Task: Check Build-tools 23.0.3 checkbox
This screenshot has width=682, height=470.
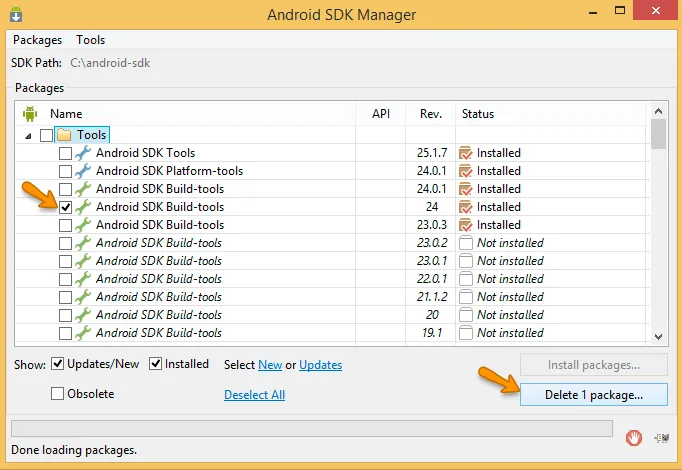Action: [65, 225]
